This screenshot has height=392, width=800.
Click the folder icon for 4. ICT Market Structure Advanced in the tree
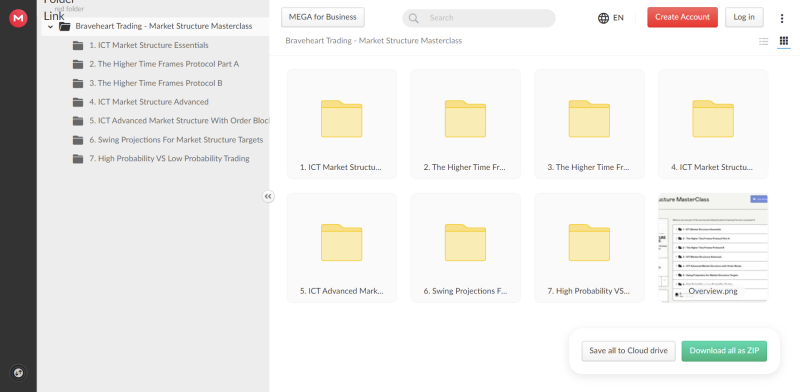pos(78,102)
